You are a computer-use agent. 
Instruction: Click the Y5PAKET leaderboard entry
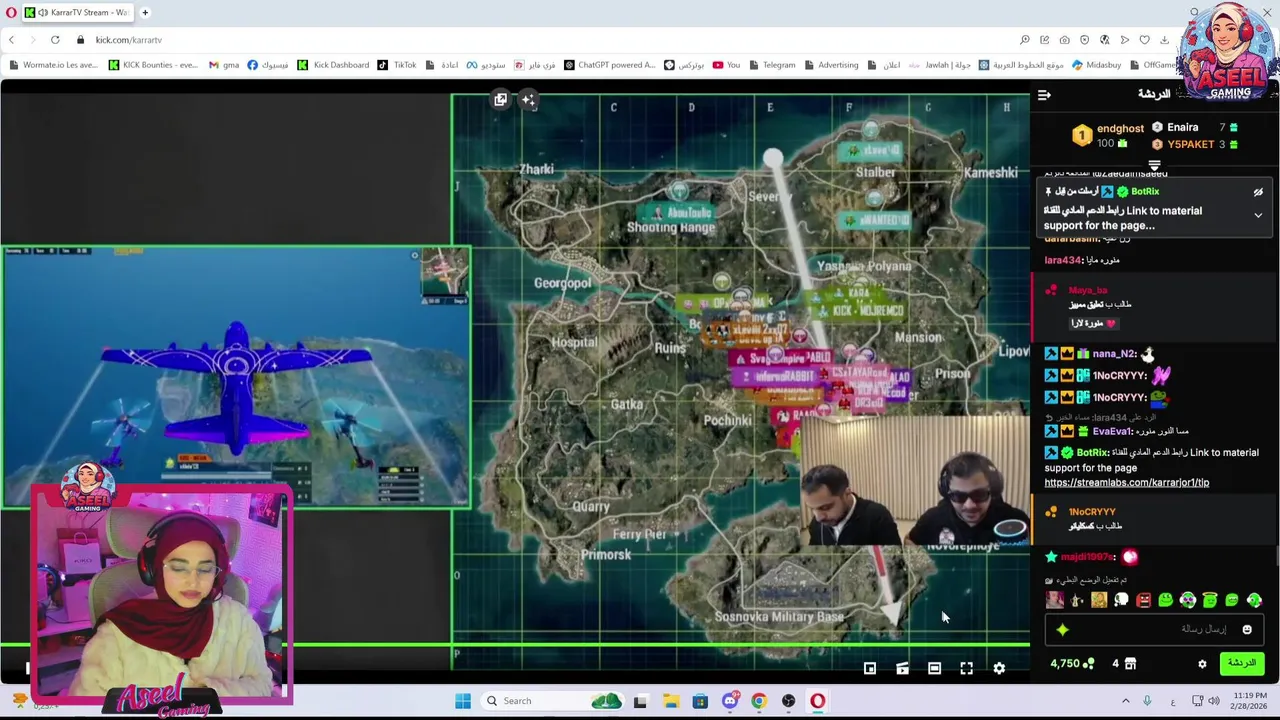coord(1195,144)
